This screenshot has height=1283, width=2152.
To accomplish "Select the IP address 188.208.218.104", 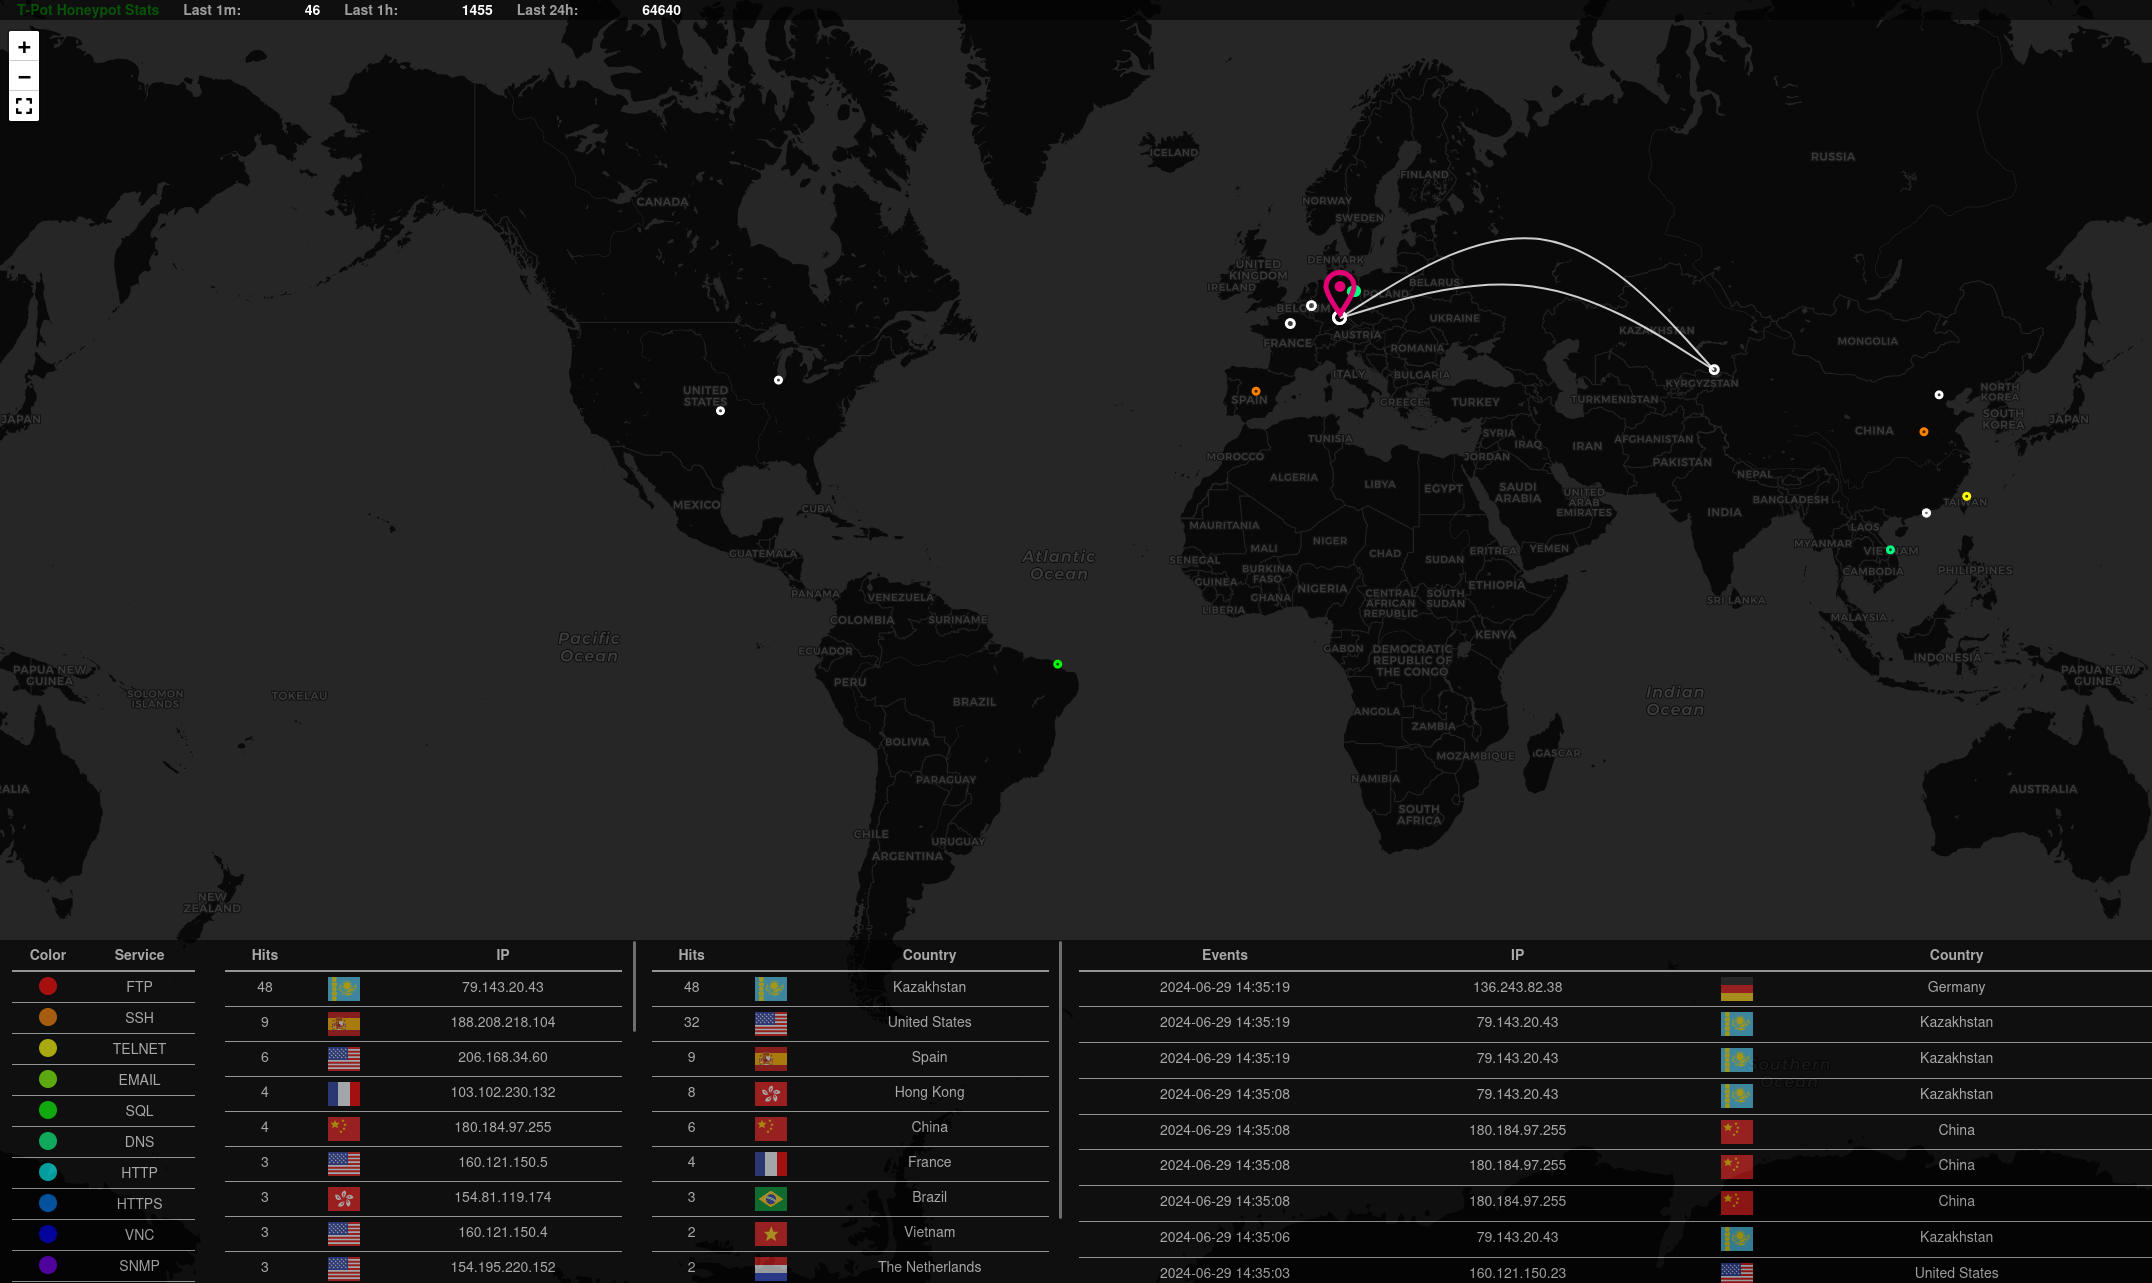I will pyautogui.click(x=502, y=1022).
